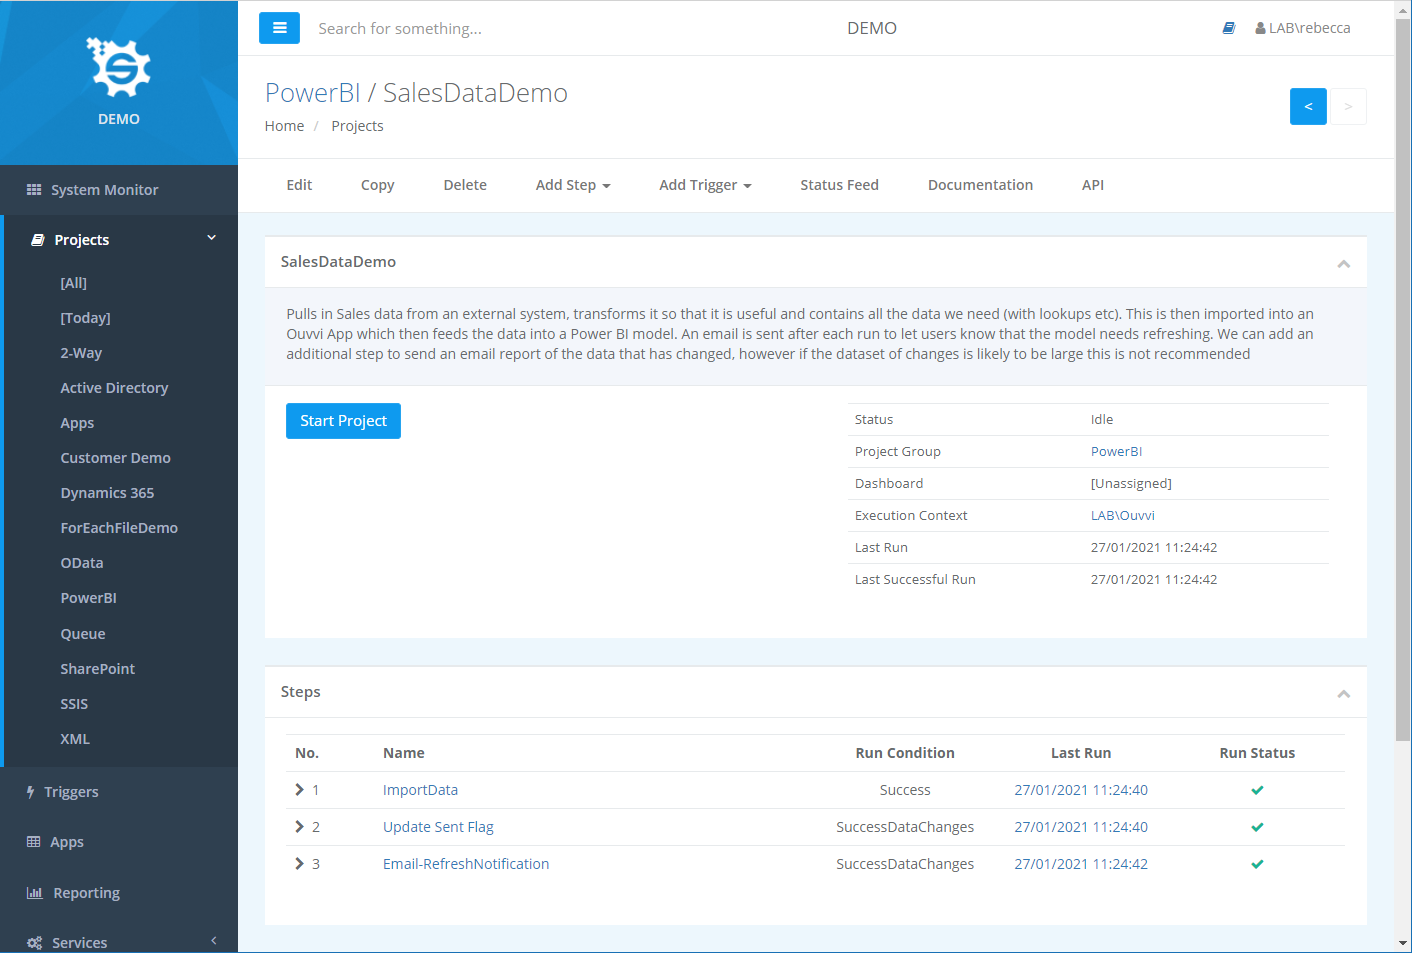The image size is (1412, 953).
Task: Select Active Directory project group
Action: point(114,388)
